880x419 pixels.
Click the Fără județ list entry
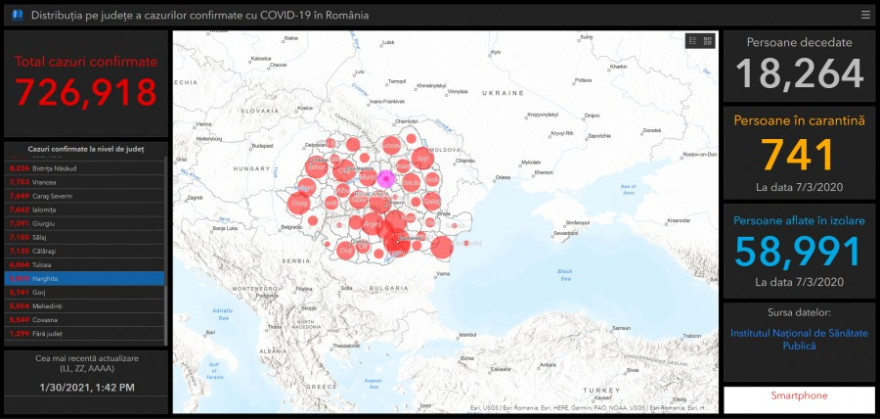(84, 333)
